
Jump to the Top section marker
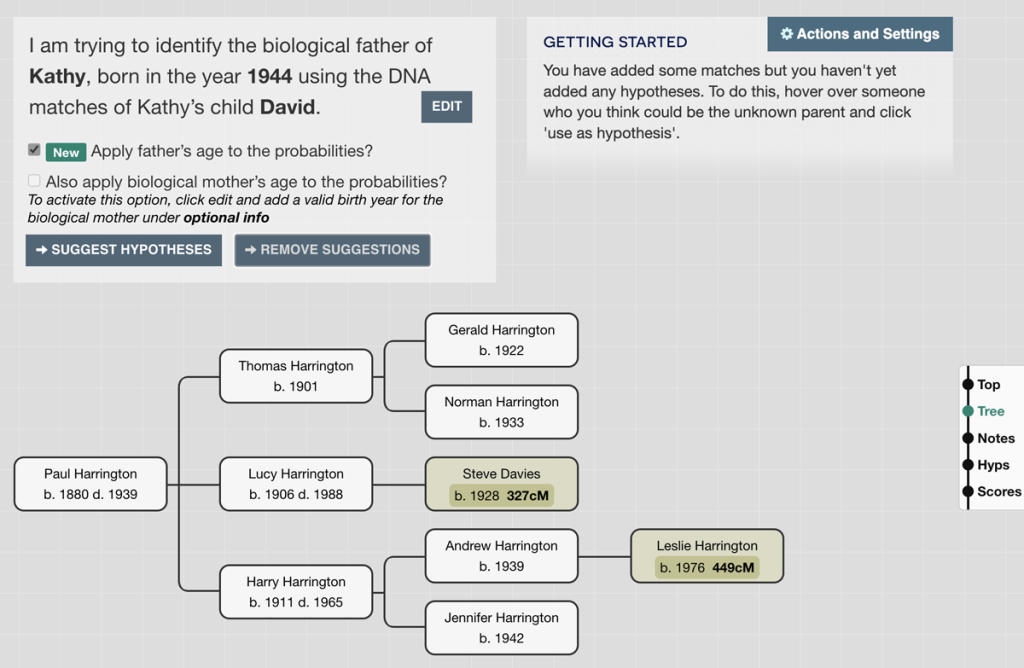(968, 384)
